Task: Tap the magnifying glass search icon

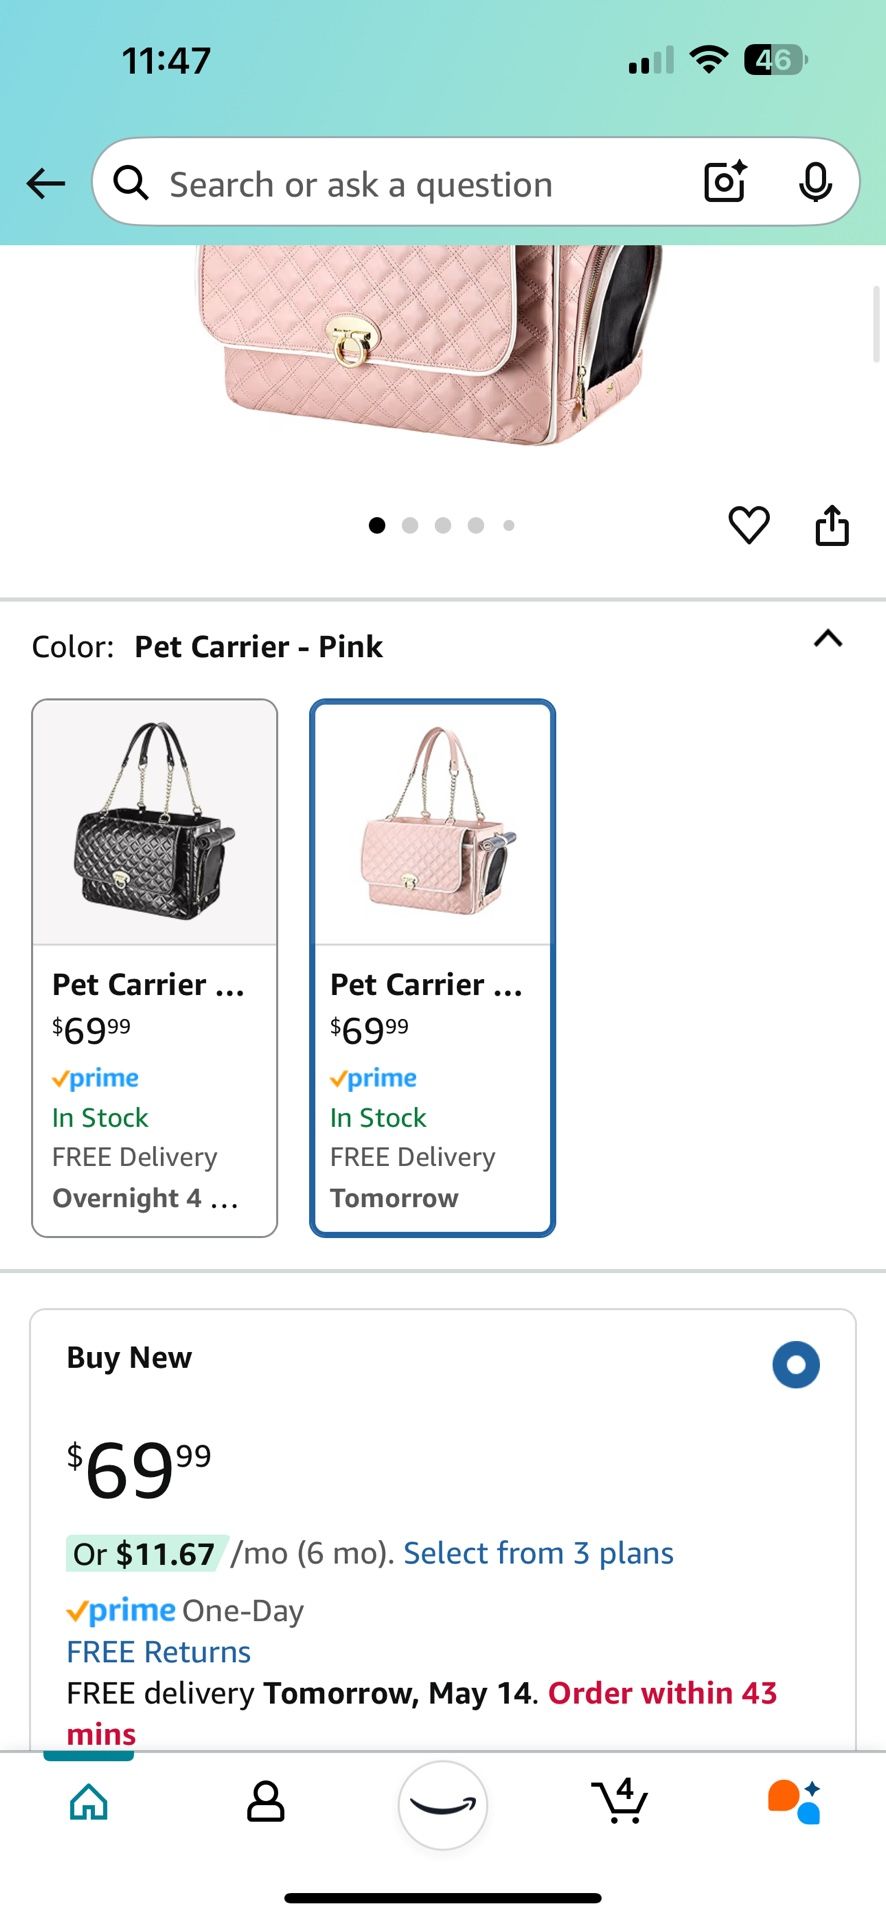Action: [131, 183]
